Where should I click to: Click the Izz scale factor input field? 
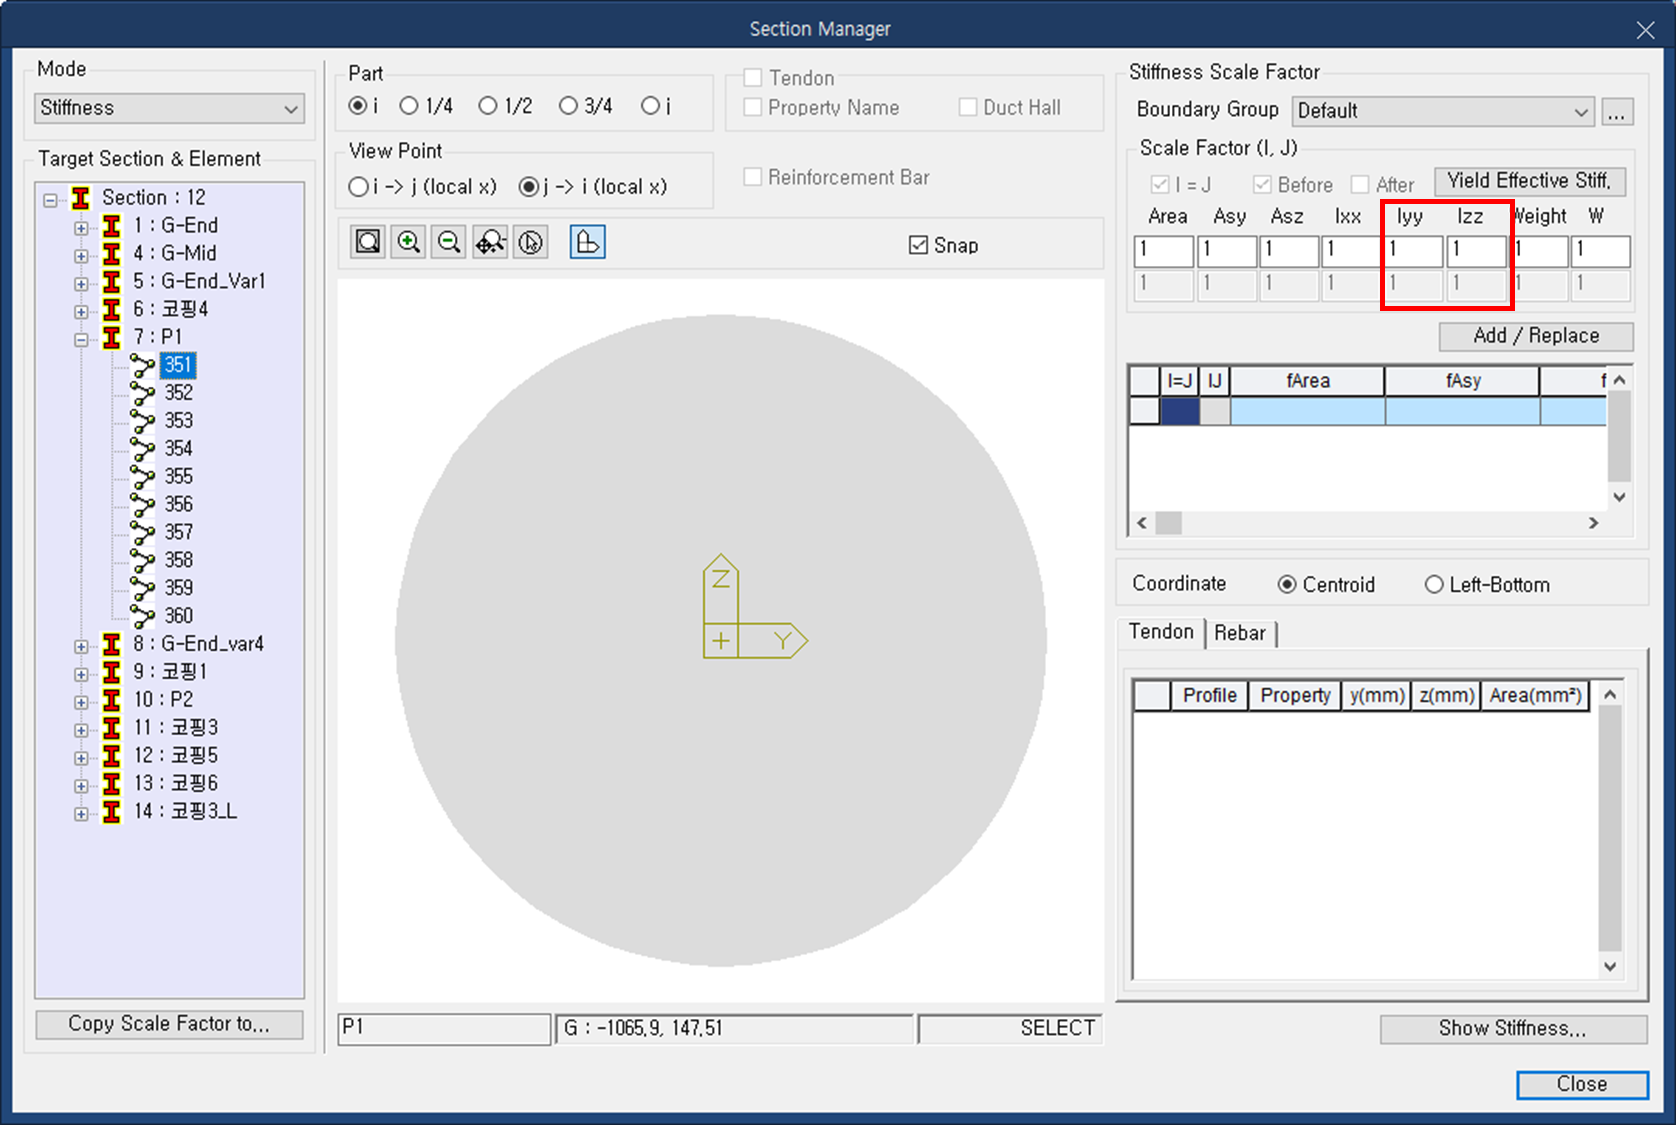pyautogui.click(x=1476, y=250)
